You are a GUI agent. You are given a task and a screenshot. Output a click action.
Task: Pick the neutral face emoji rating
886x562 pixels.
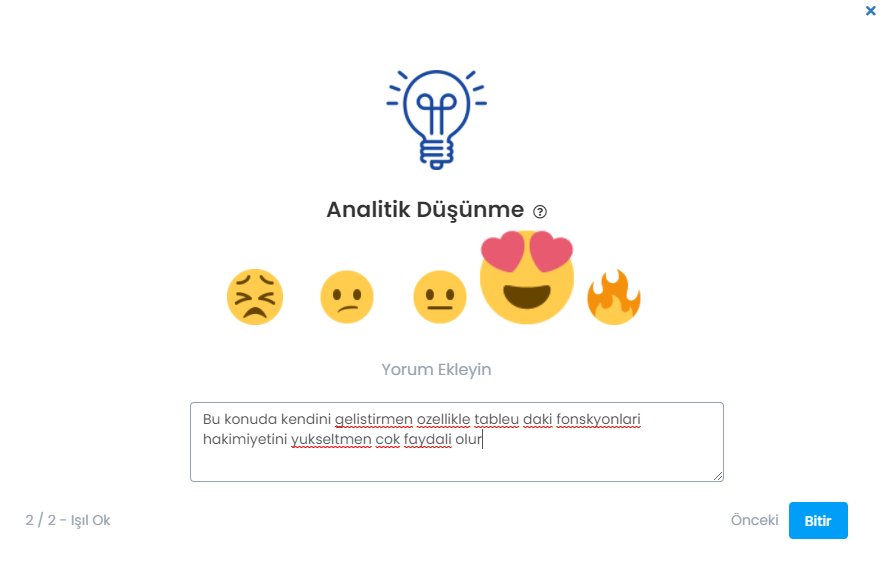(x=440, y=297)
